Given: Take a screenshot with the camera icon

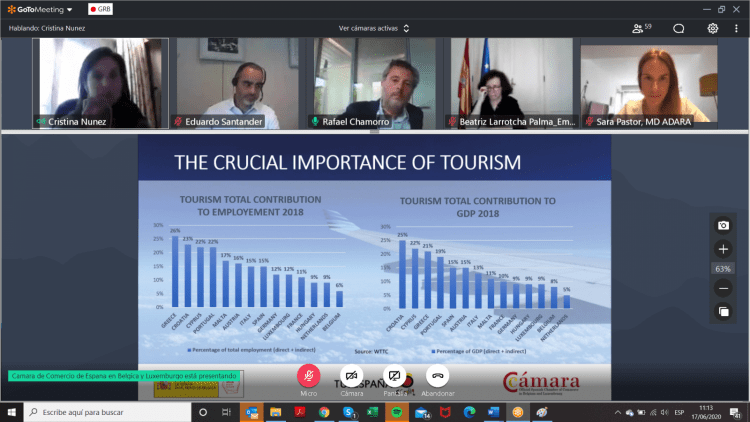Looking at the screenshot, I should [723, 225].
